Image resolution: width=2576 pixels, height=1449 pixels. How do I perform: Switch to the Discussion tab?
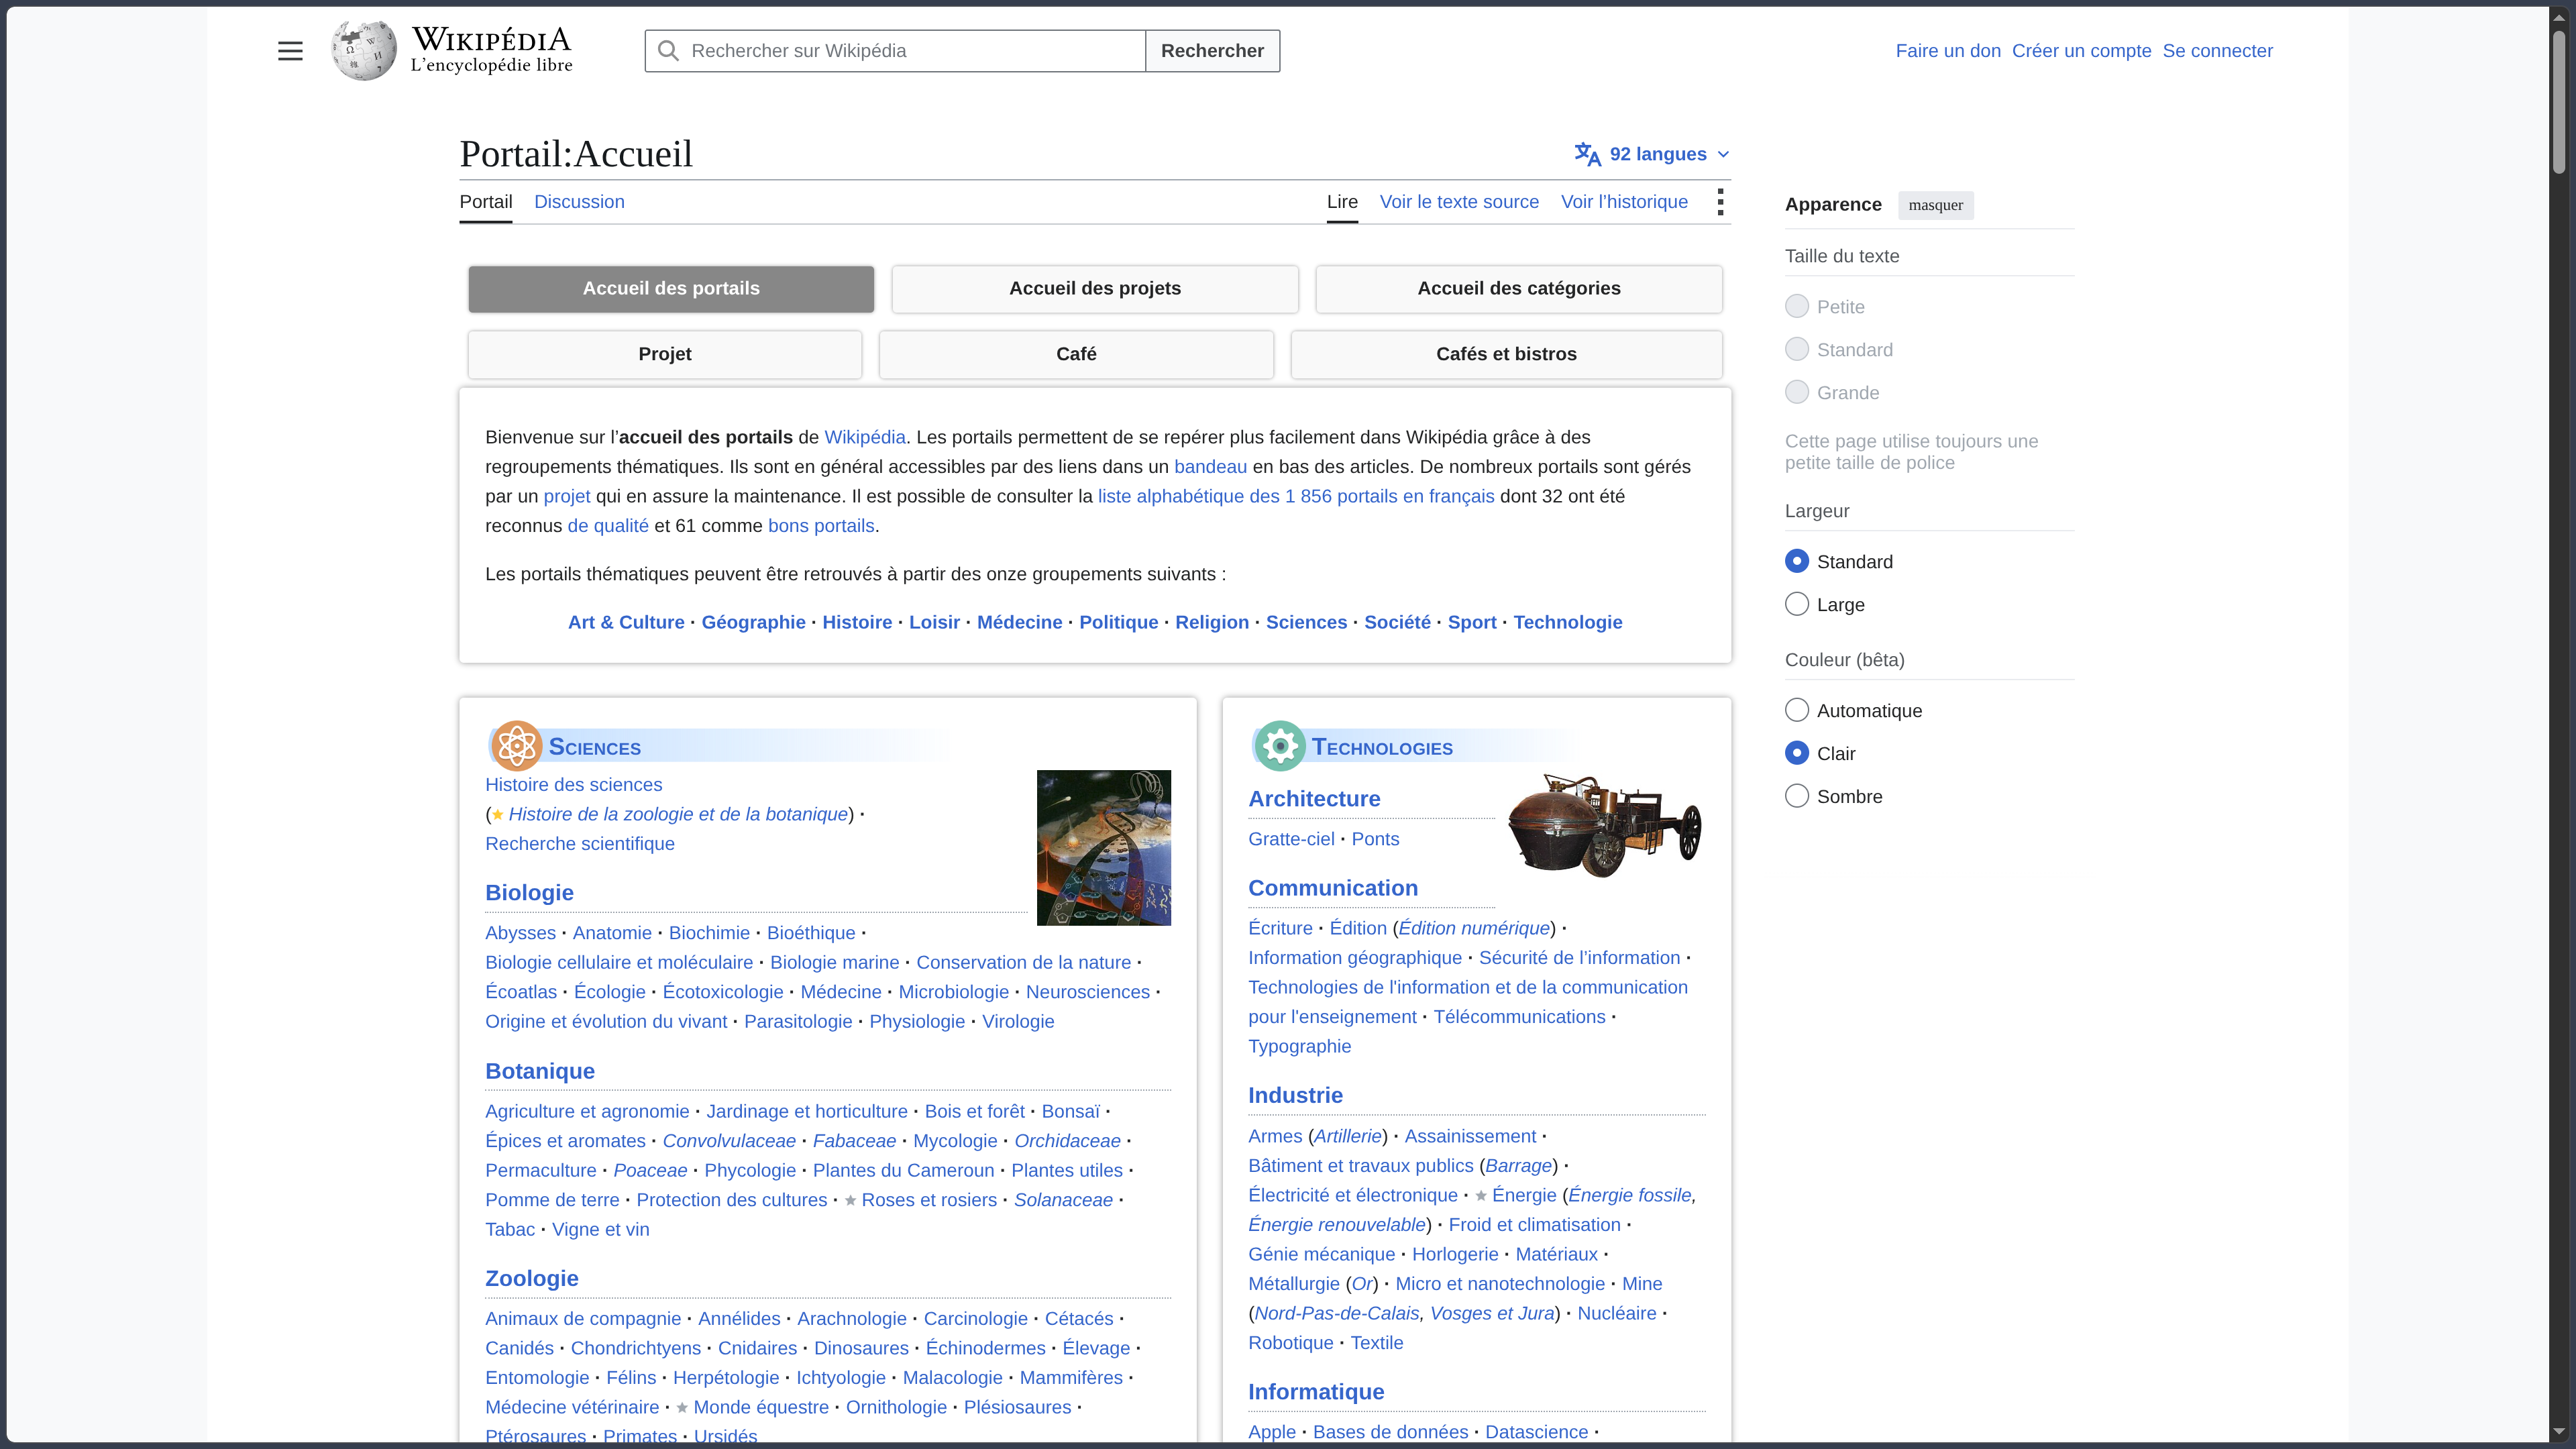[x=579, y=202]
